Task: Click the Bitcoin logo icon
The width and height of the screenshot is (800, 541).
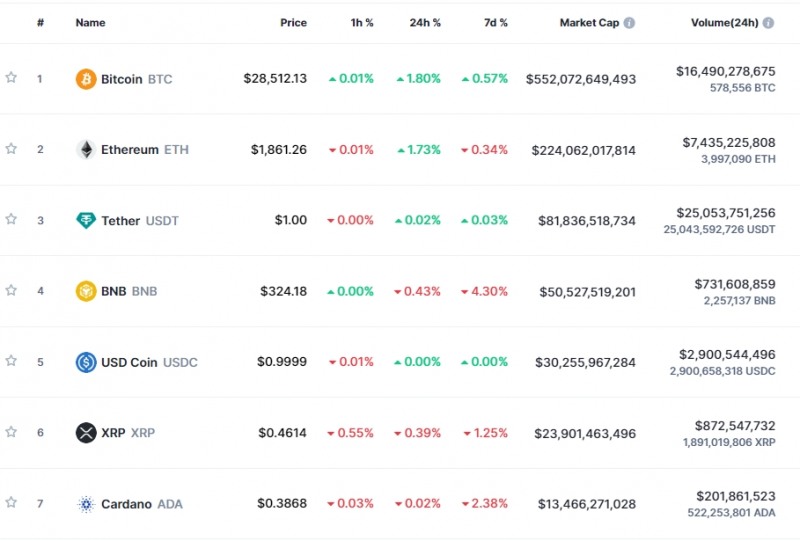Action: pos(86,79)
